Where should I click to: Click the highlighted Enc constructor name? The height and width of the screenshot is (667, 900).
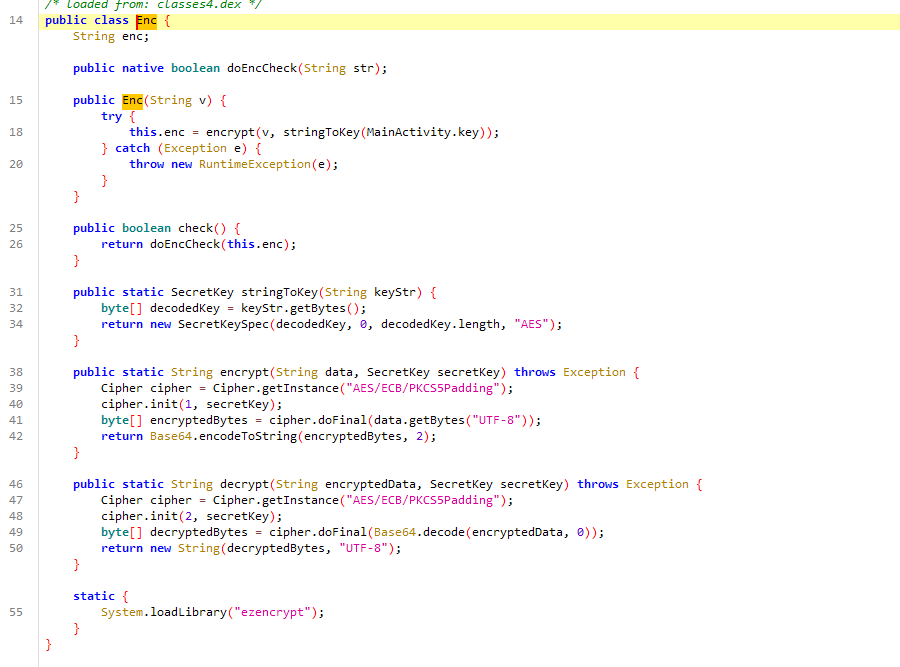click(x=132, y=100)
